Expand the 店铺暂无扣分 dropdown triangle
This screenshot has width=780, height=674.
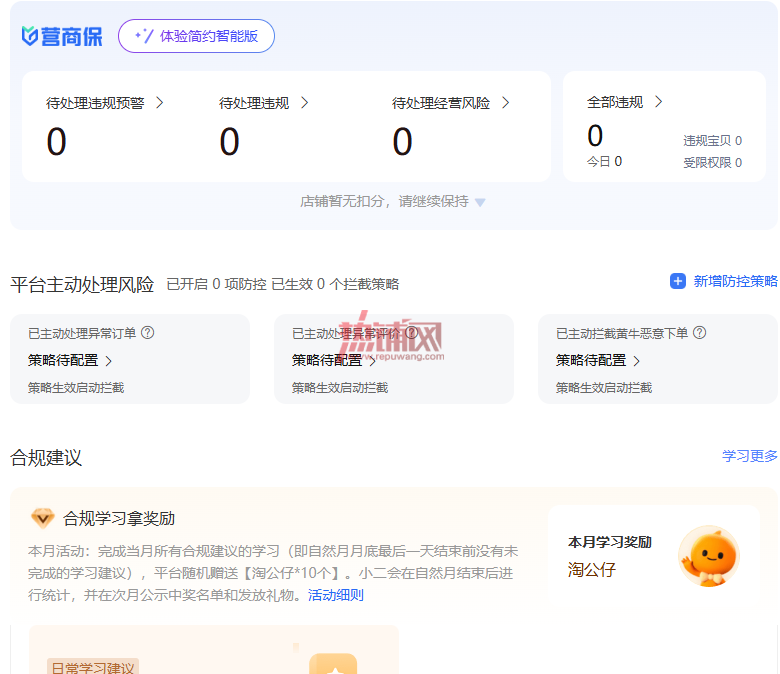pyautogui.click(x=480, y=202)
